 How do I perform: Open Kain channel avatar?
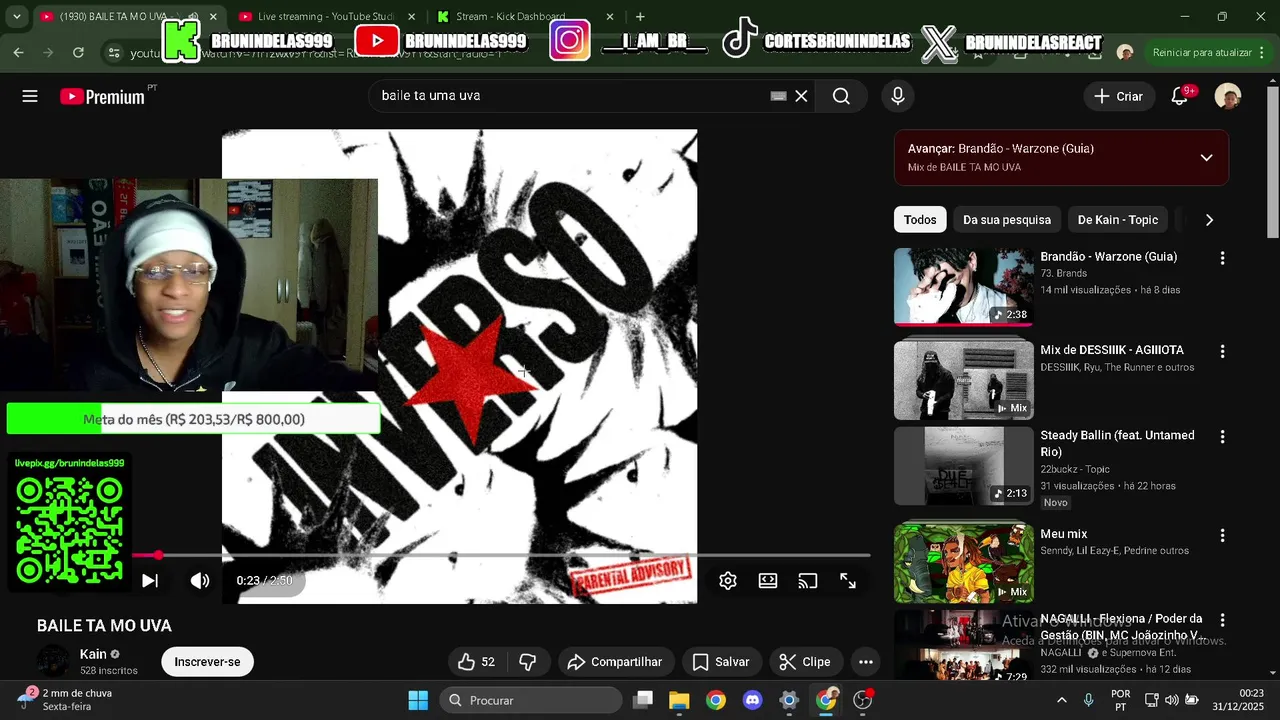(53, 662)
